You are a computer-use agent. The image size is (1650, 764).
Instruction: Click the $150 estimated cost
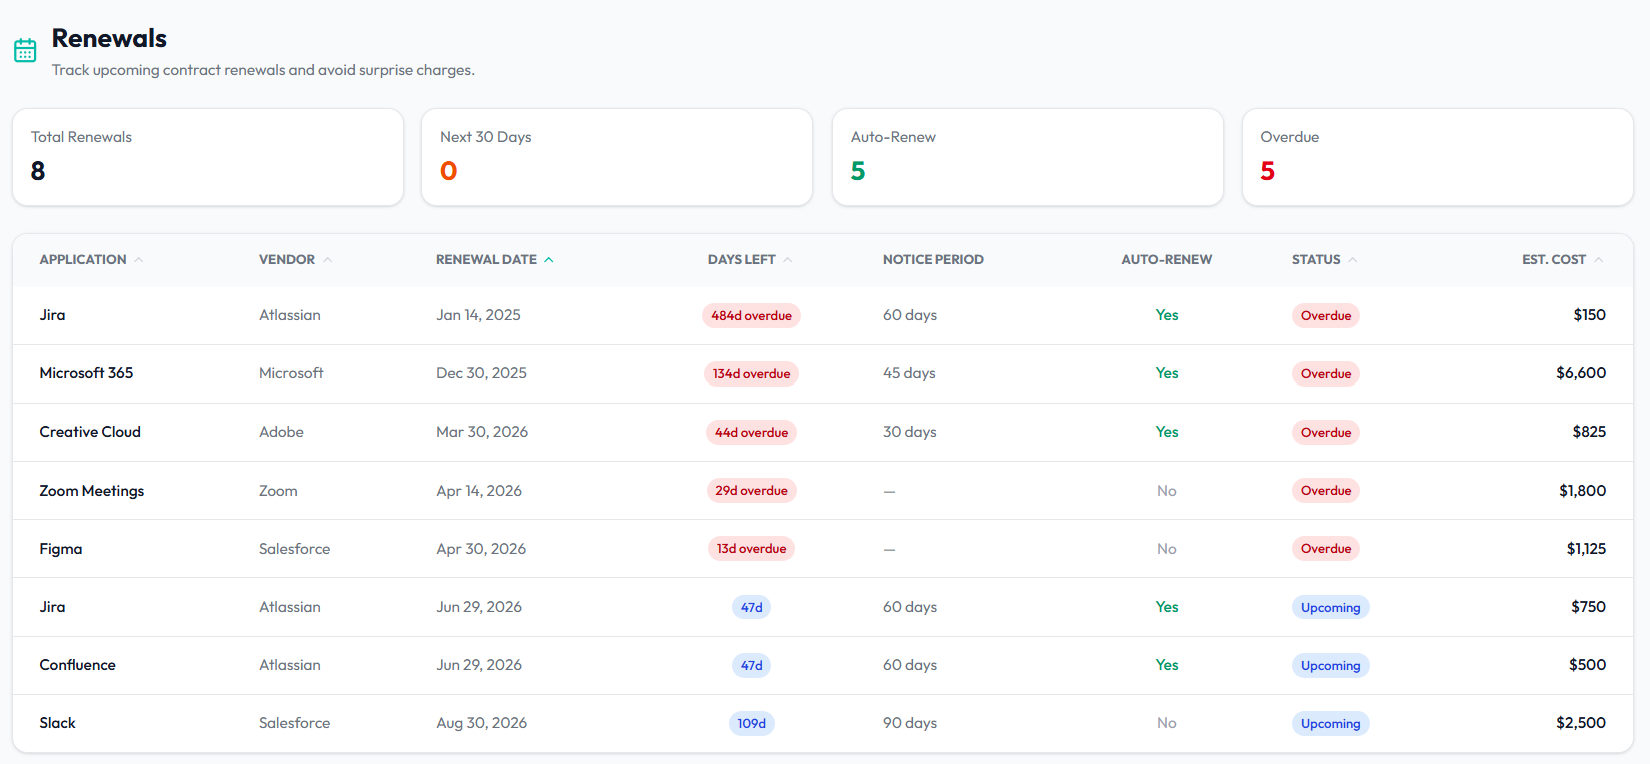[x=1589, y=315]
